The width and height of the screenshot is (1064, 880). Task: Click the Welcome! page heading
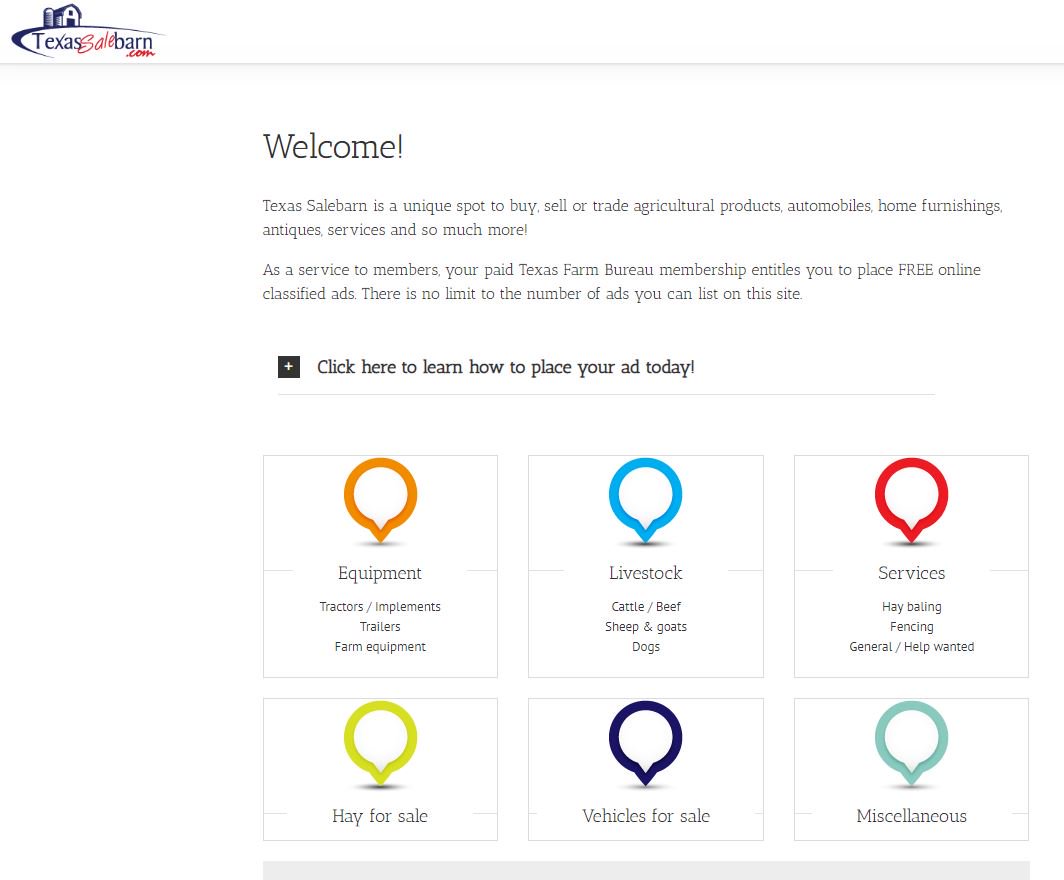point(333,147)
